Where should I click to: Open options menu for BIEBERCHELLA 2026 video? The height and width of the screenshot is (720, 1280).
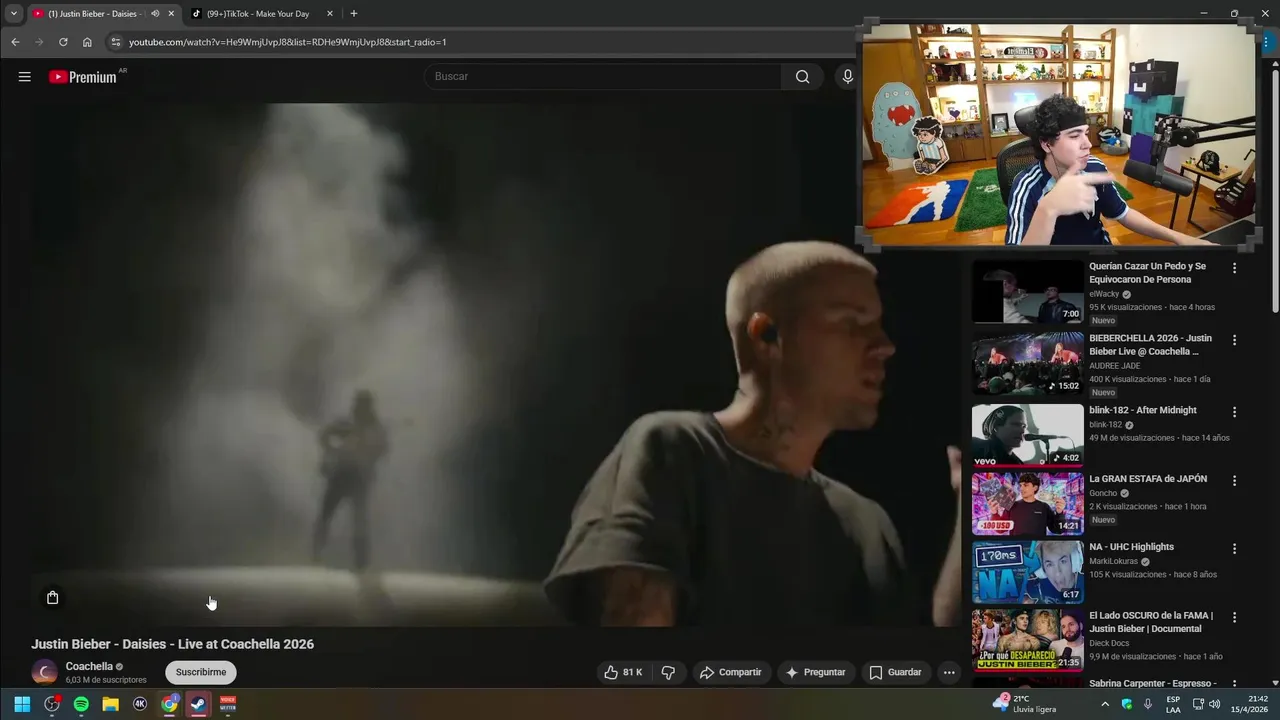[x=1234, y=340]
